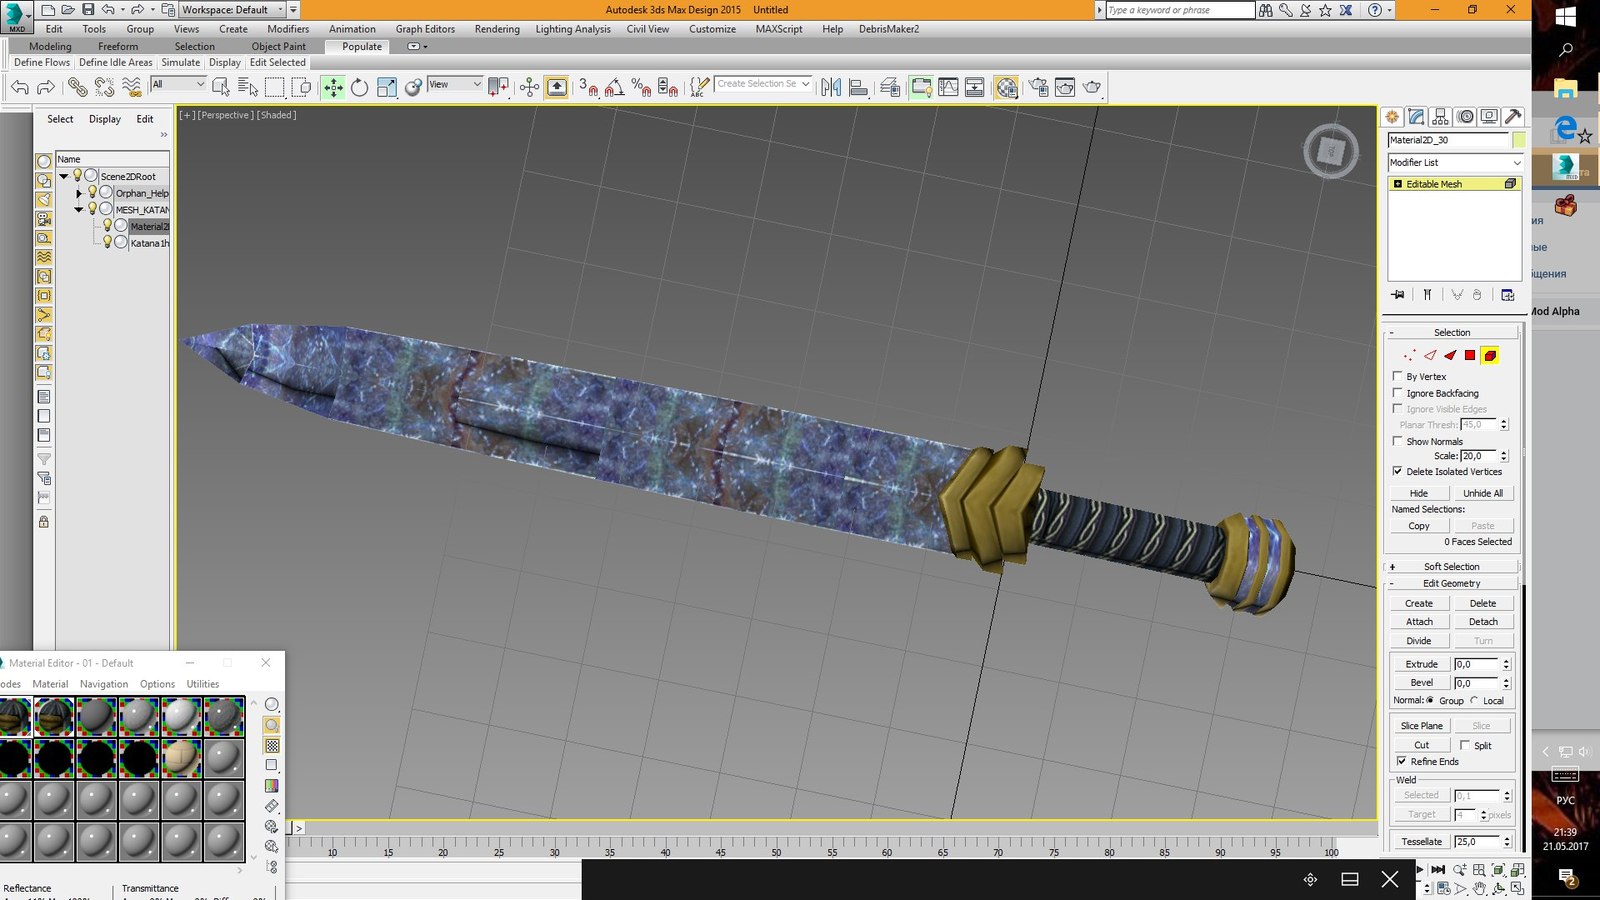This screenshot has width=1600, height=900.
Task: Open the Rendering menu
Action: coord(497,29)
